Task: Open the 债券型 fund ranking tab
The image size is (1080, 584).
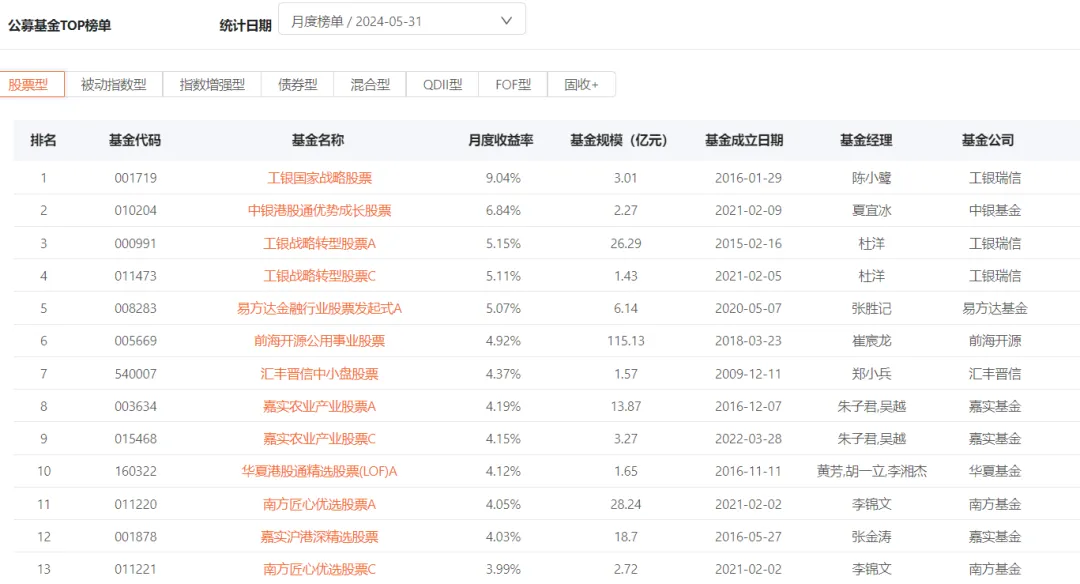Action: coord(297,84)
